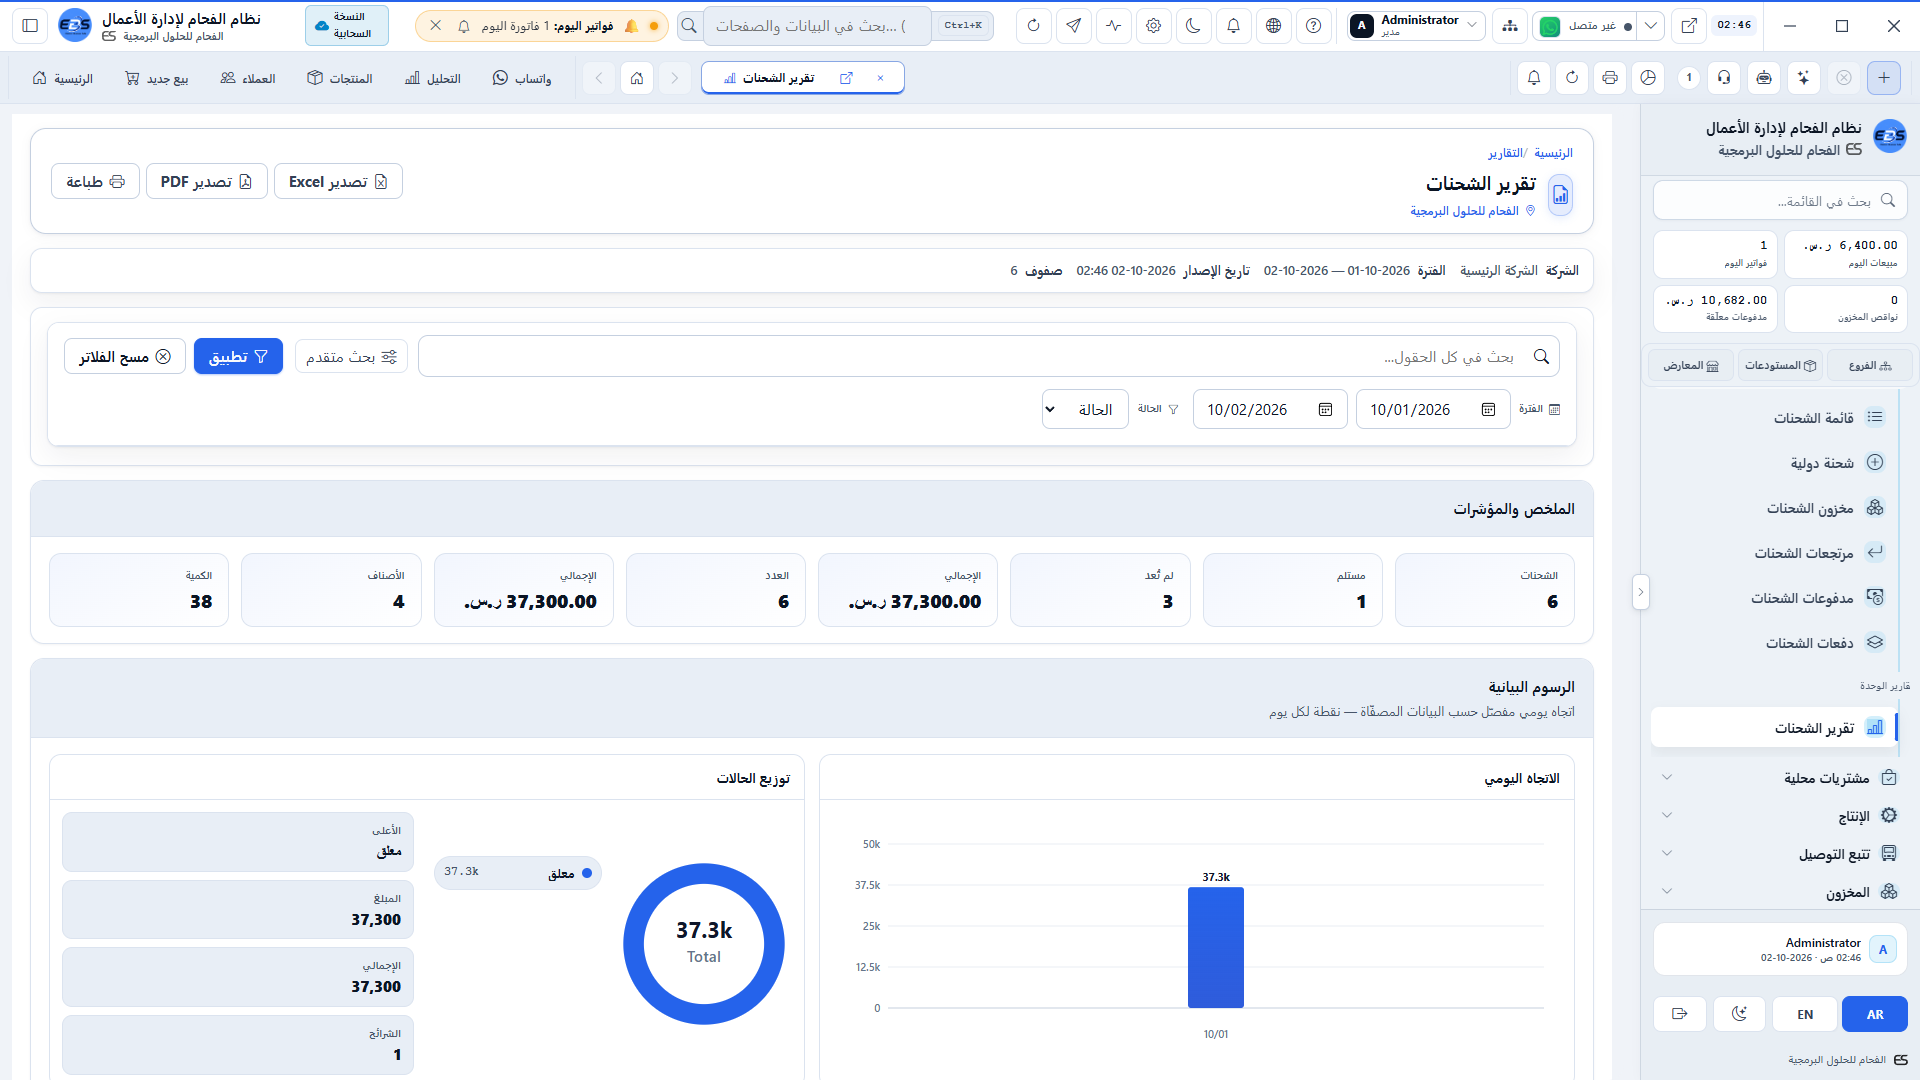Click the بحث في كل الحقول search field
This screenshot has height=1080, width=1920.
[988, 356]
